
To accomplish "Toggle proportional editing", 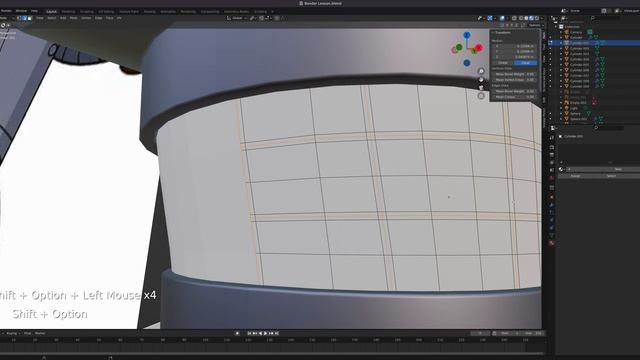I will point(277,18).
